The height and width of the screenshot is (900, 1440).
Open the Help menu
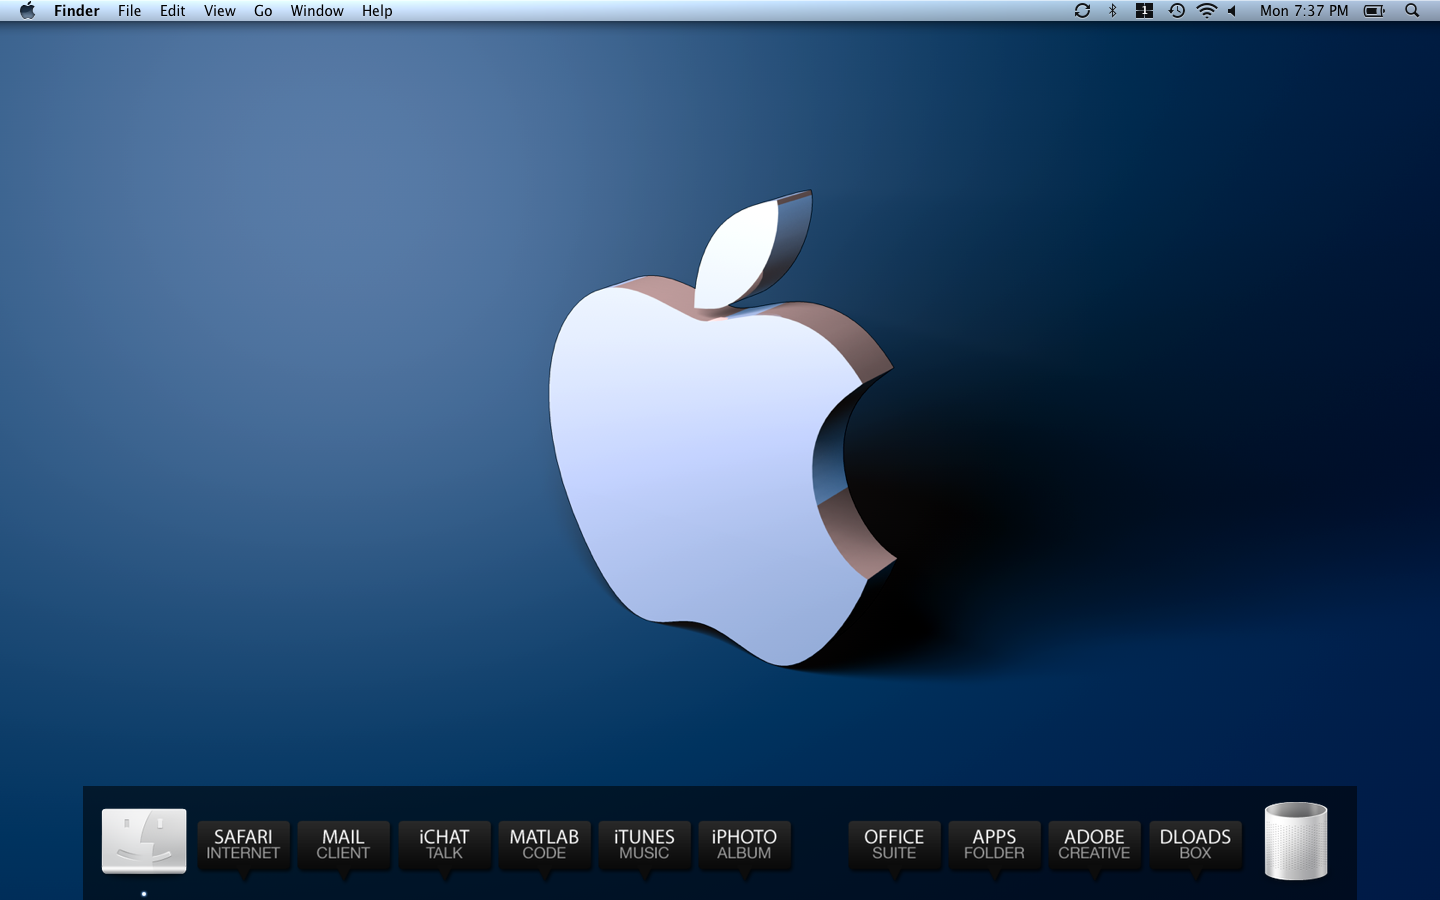pyautogui.click(x=377, y=11)
